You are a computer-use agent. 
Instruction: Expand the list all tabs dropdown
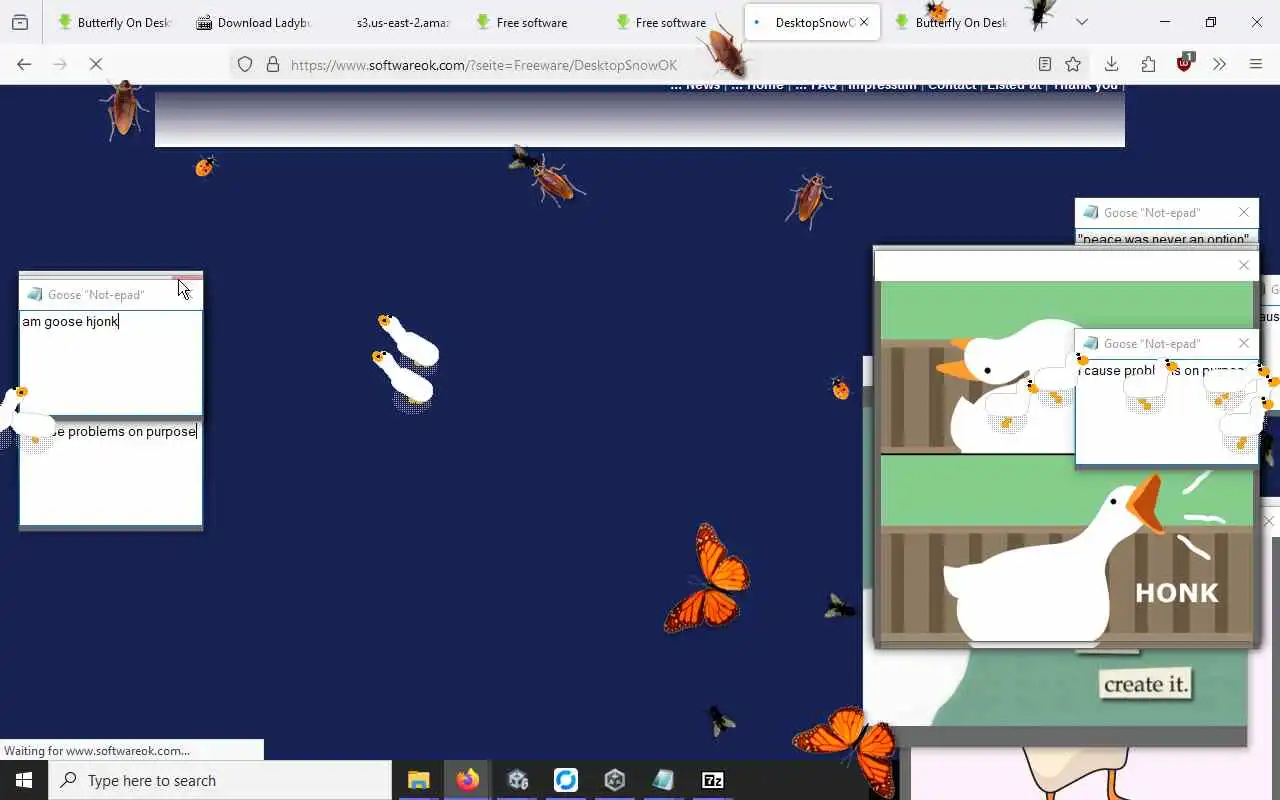1082,22
